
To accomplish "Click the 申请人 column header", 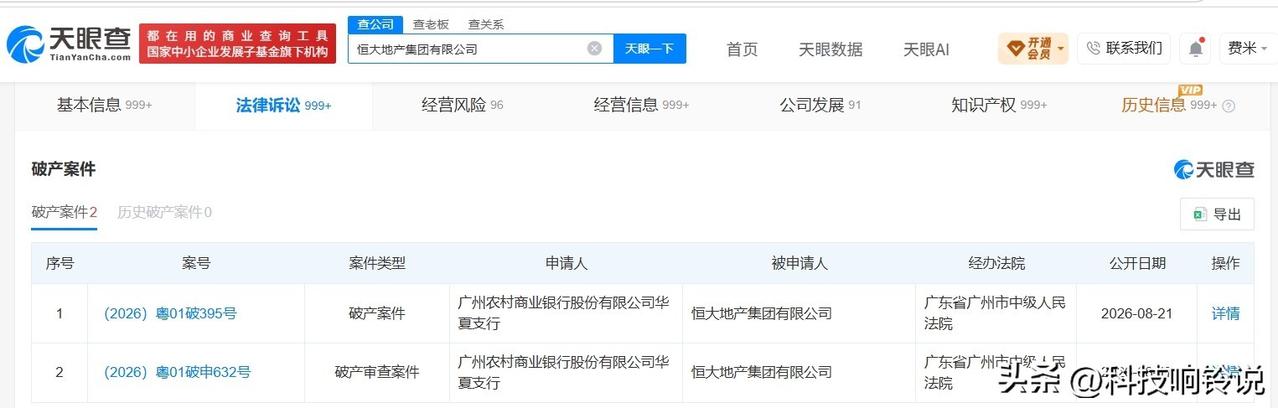I will [566, 263].
